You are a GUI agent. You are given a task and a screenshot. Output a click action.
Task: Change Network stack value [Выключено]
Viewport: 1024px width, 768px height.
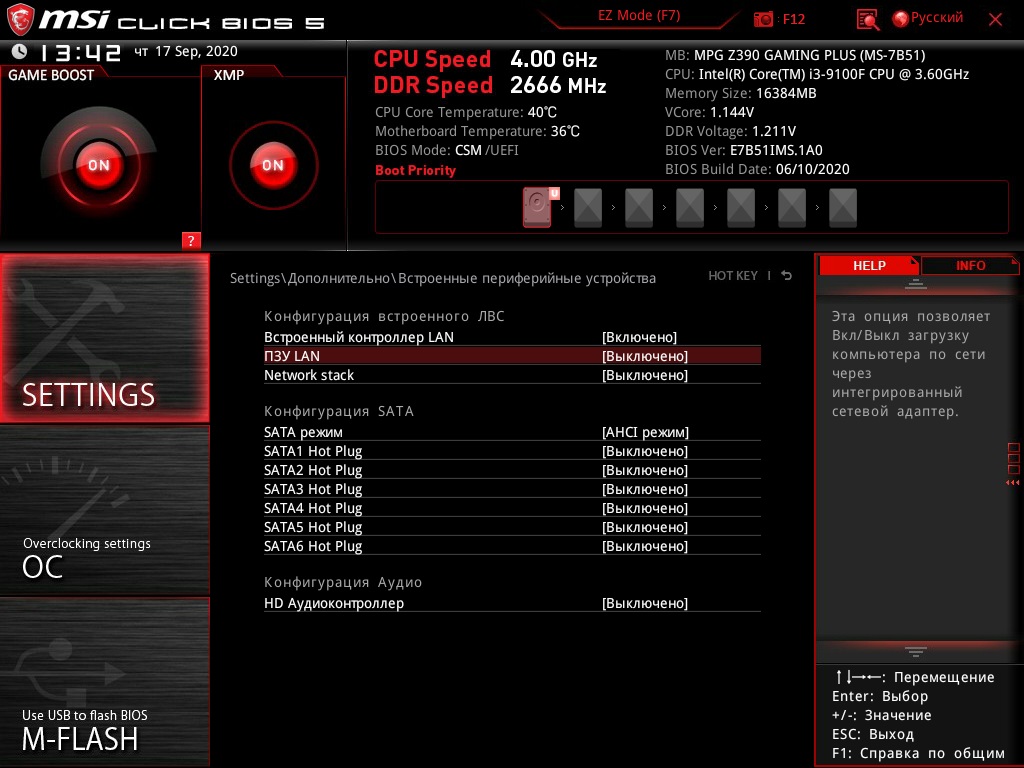tap(645, 375)
